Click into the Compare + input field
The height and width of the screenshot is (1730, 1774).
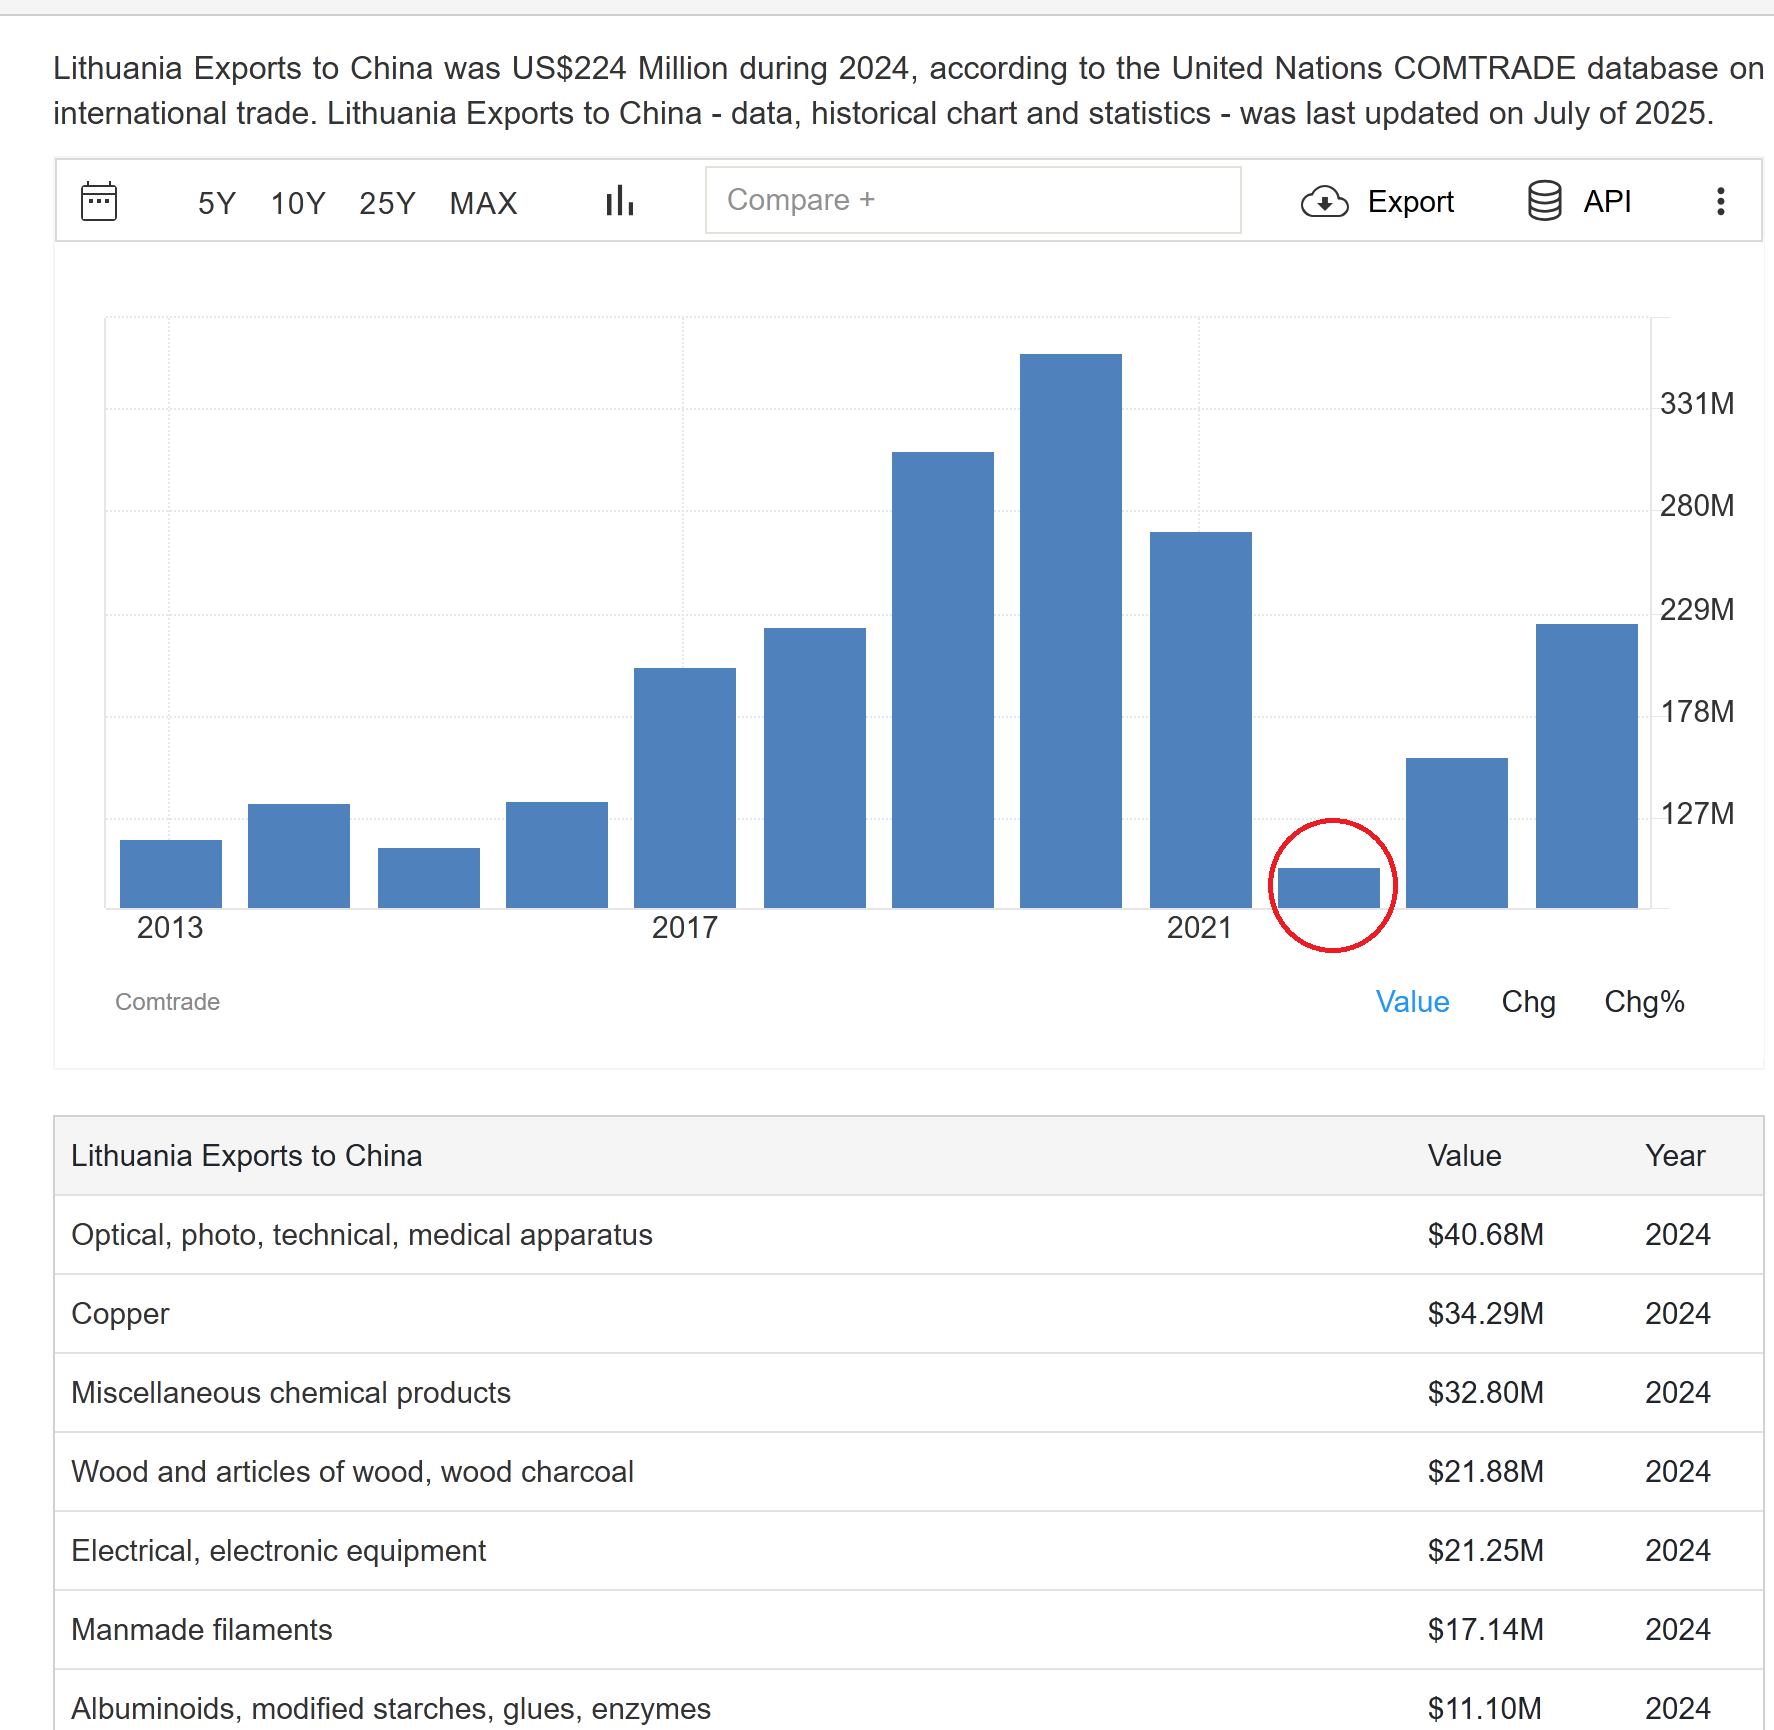[x=973, y=200]
